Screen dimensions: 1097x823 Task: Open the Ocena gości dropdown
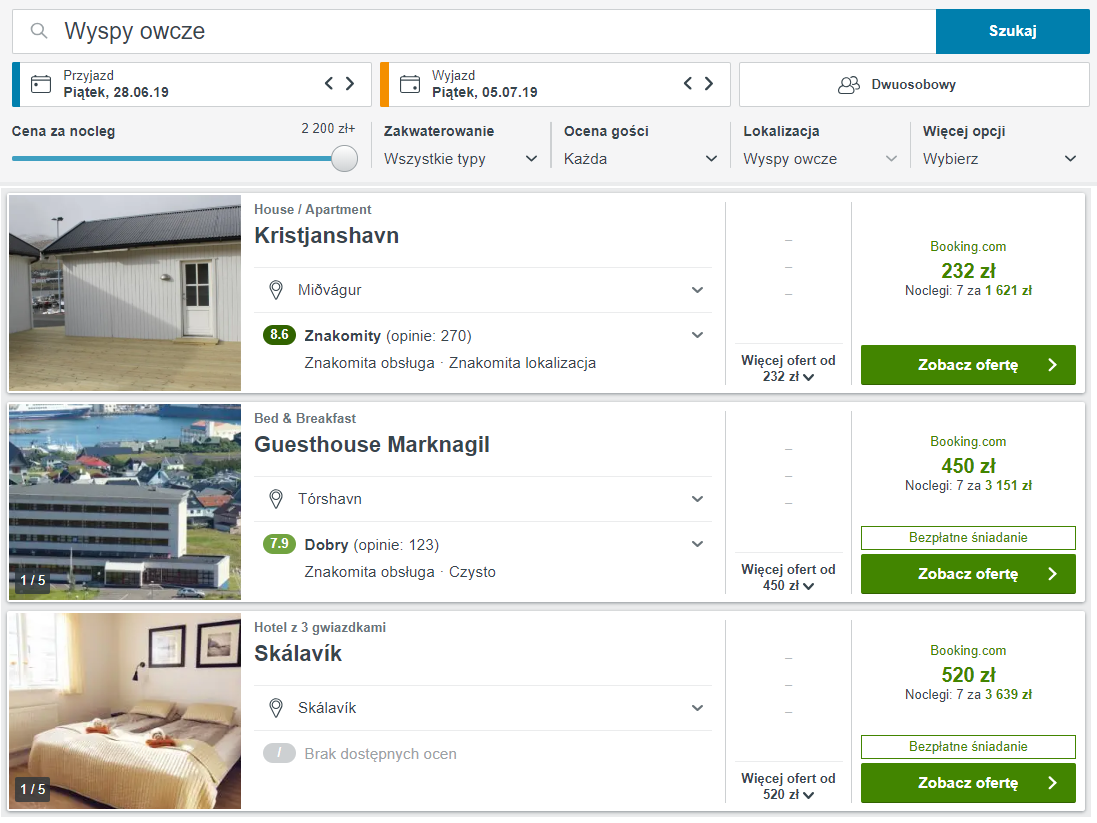[640, 159]
